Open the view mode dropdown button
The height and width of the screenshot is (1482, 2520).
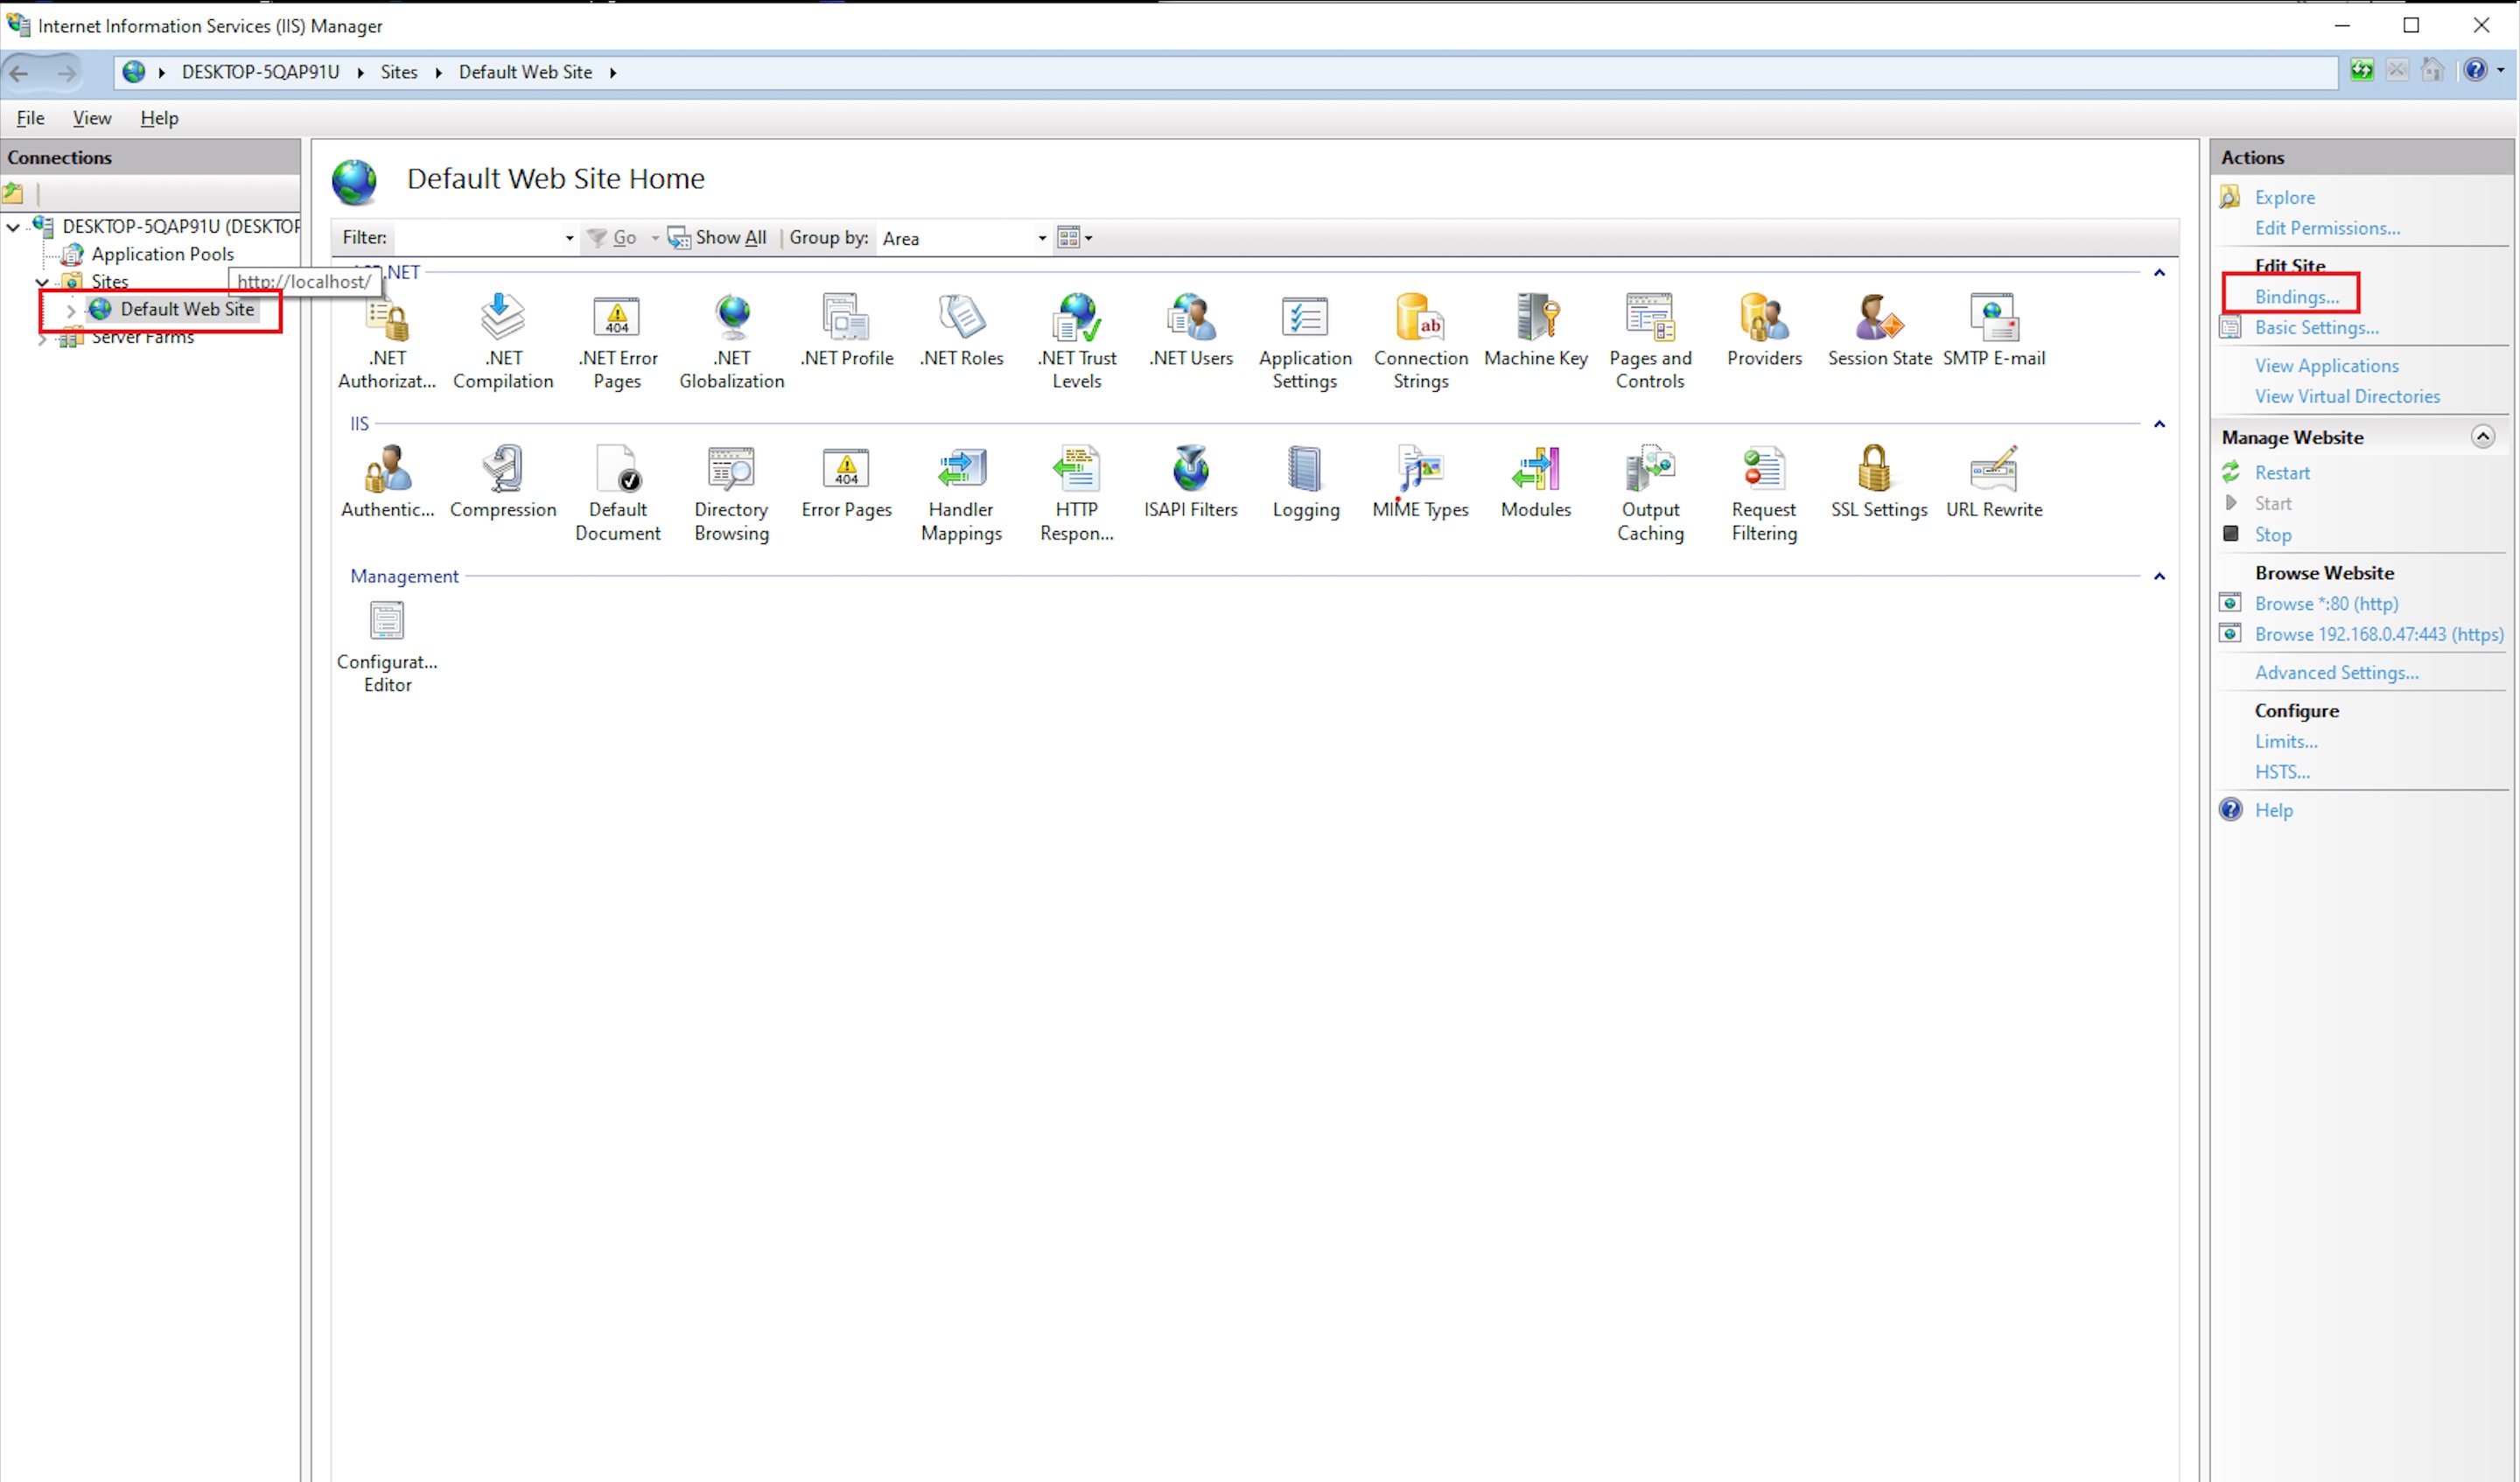(x=1075, y=238)
